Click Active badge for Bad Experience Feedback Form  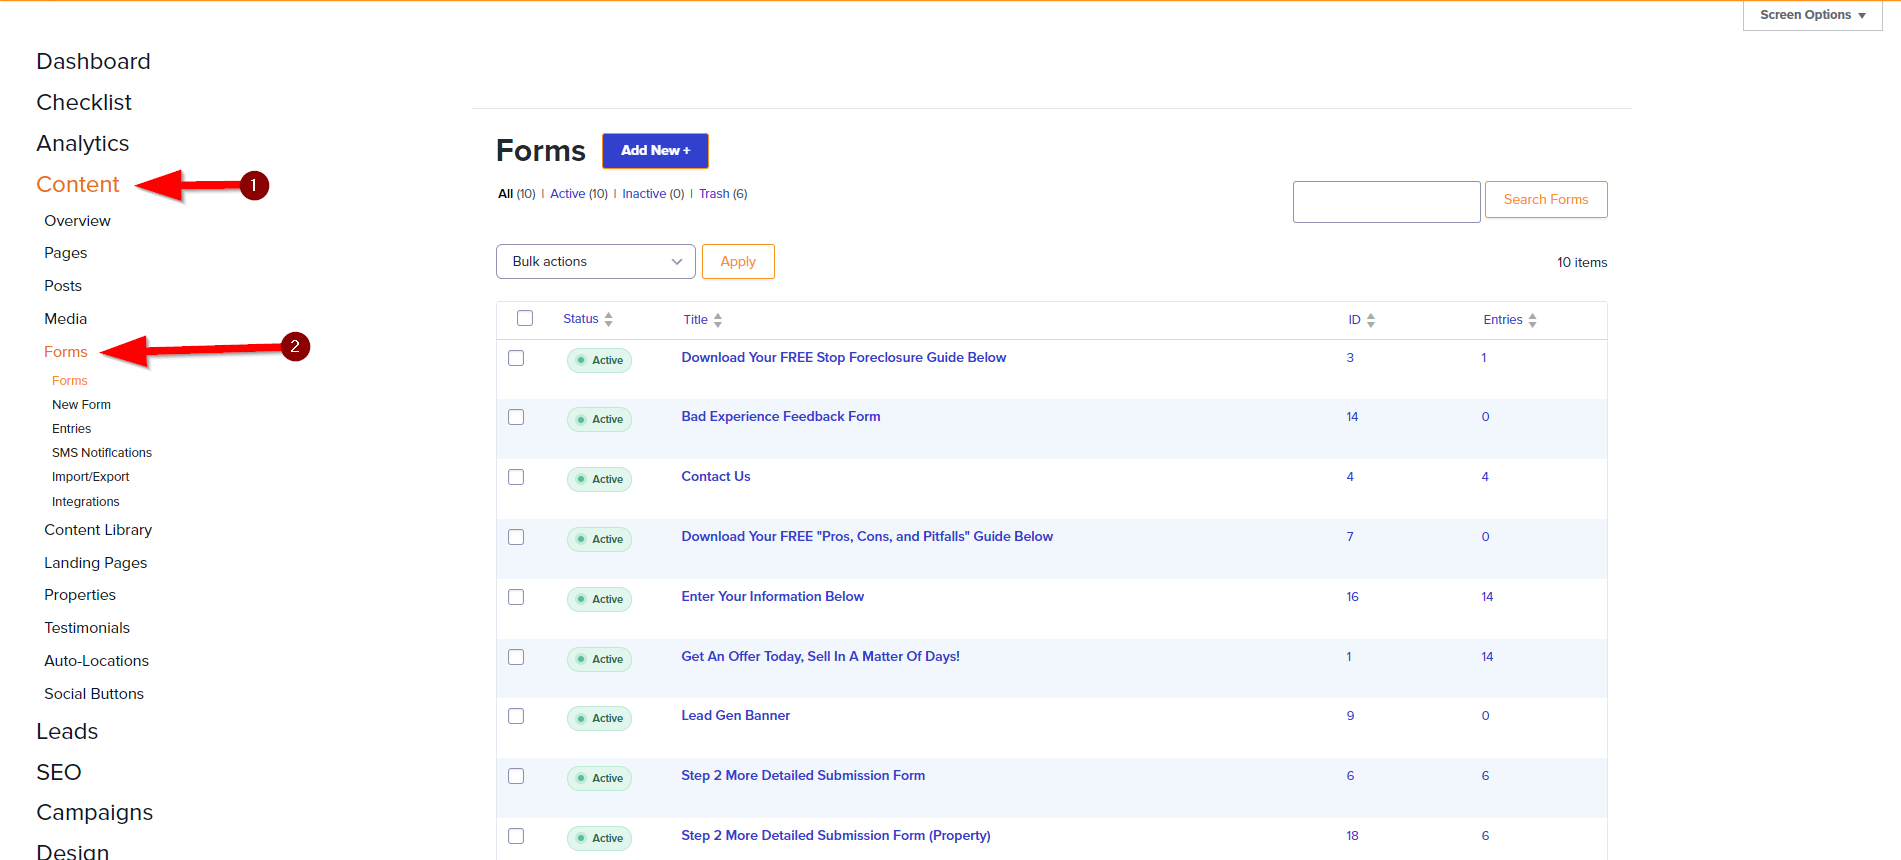point(599,419)
